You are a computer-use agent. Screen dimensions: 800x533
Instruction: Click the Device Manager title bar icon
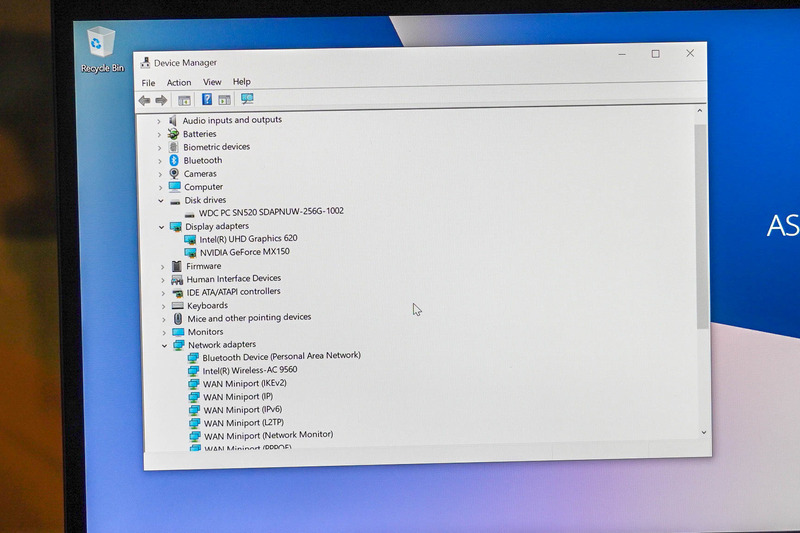click(x=145, y=63)
